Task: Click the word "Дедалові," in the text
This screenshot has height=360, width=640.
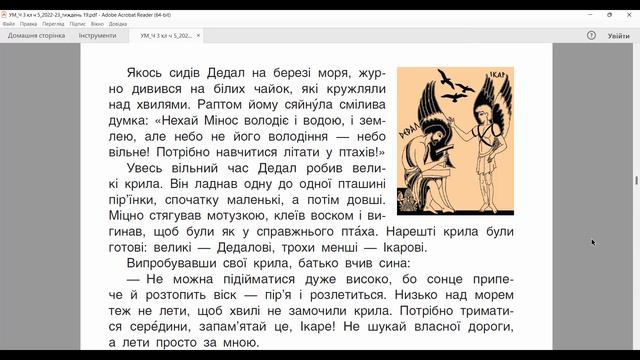Action: pos(245,248)
